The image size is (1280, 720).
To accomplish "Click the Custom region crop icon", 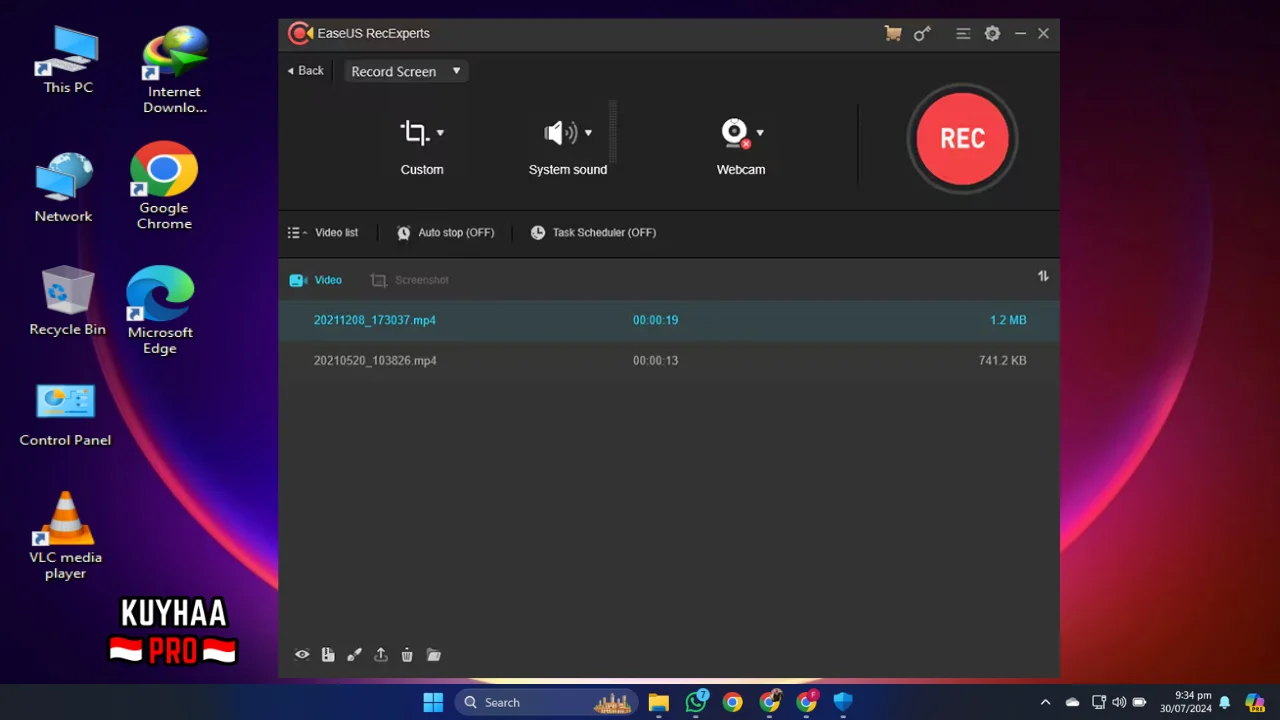I will pos(414,132).
